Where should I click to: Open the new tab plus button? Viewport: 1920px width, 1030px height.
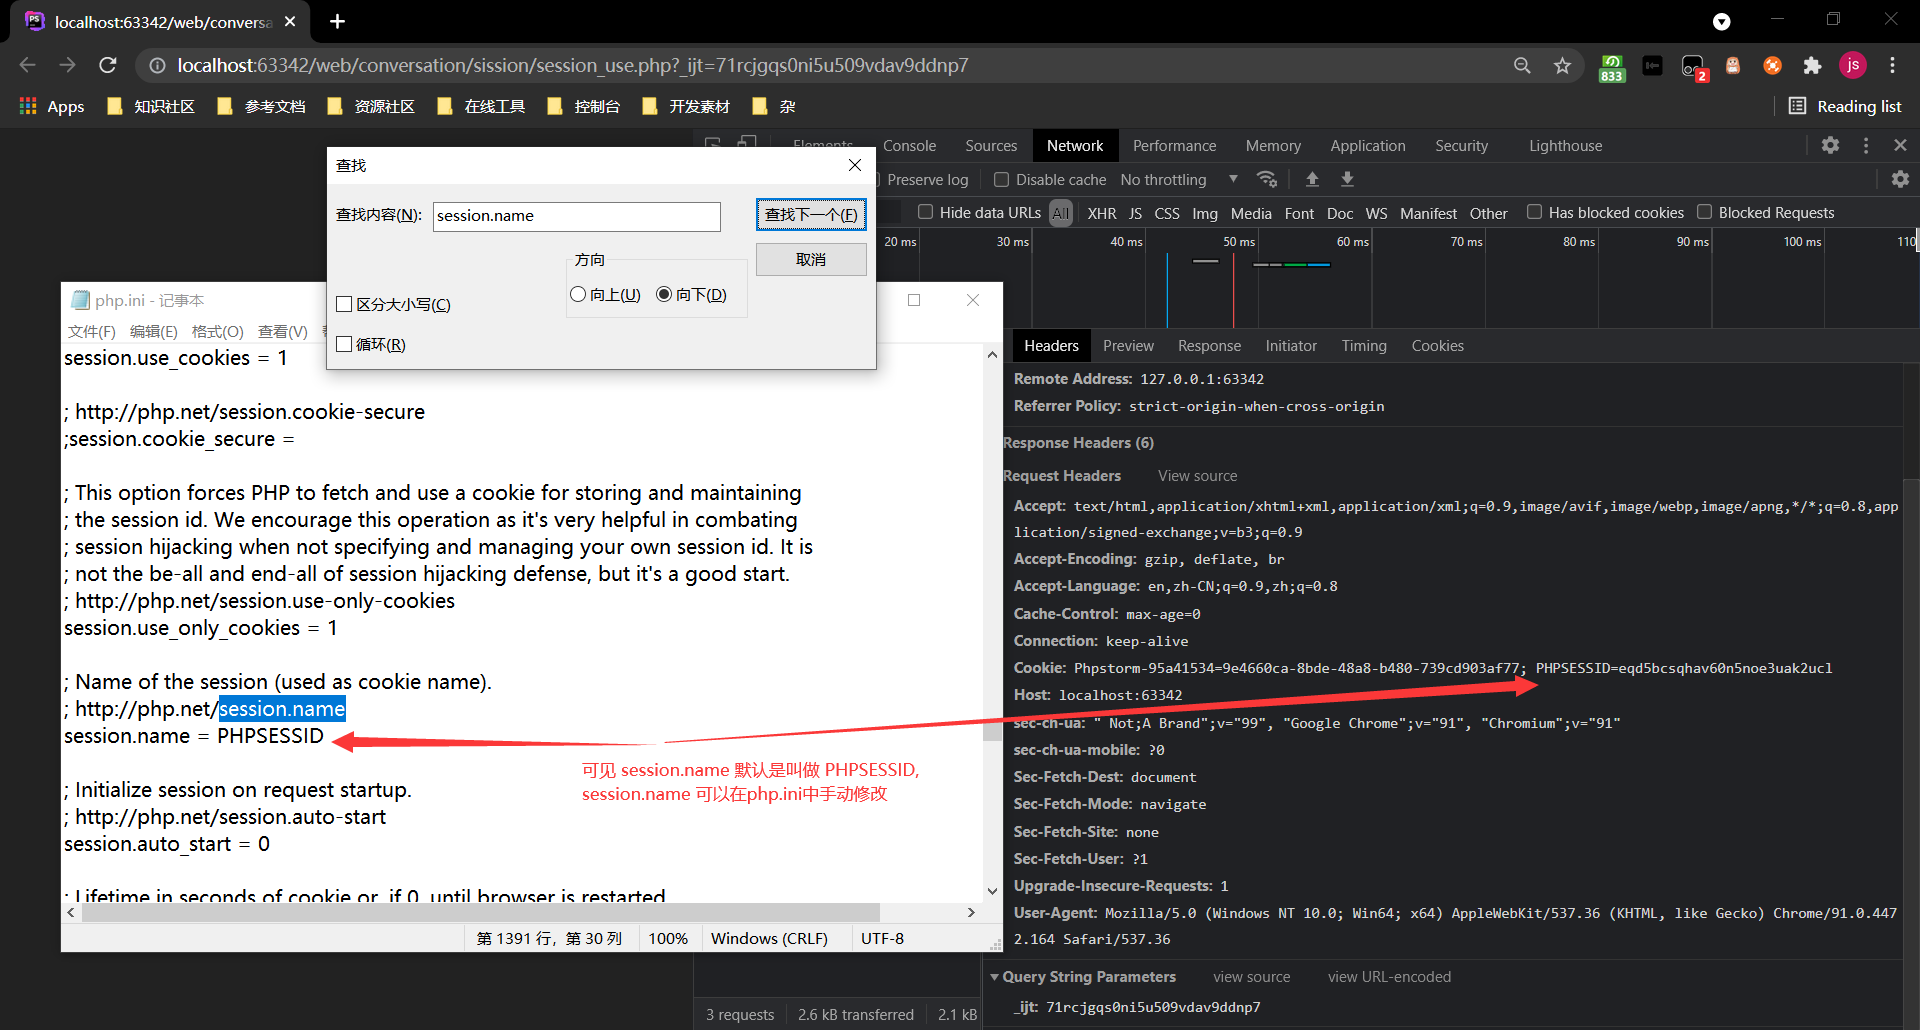pyautogui.click(x=337, y=21)
